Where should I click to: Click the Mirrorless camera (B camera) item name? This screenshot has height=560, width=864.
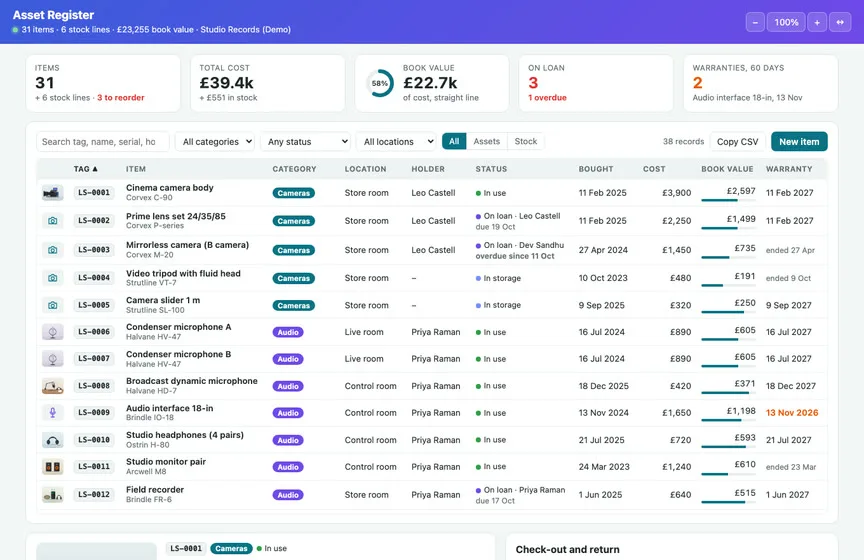tap(187, 245)
